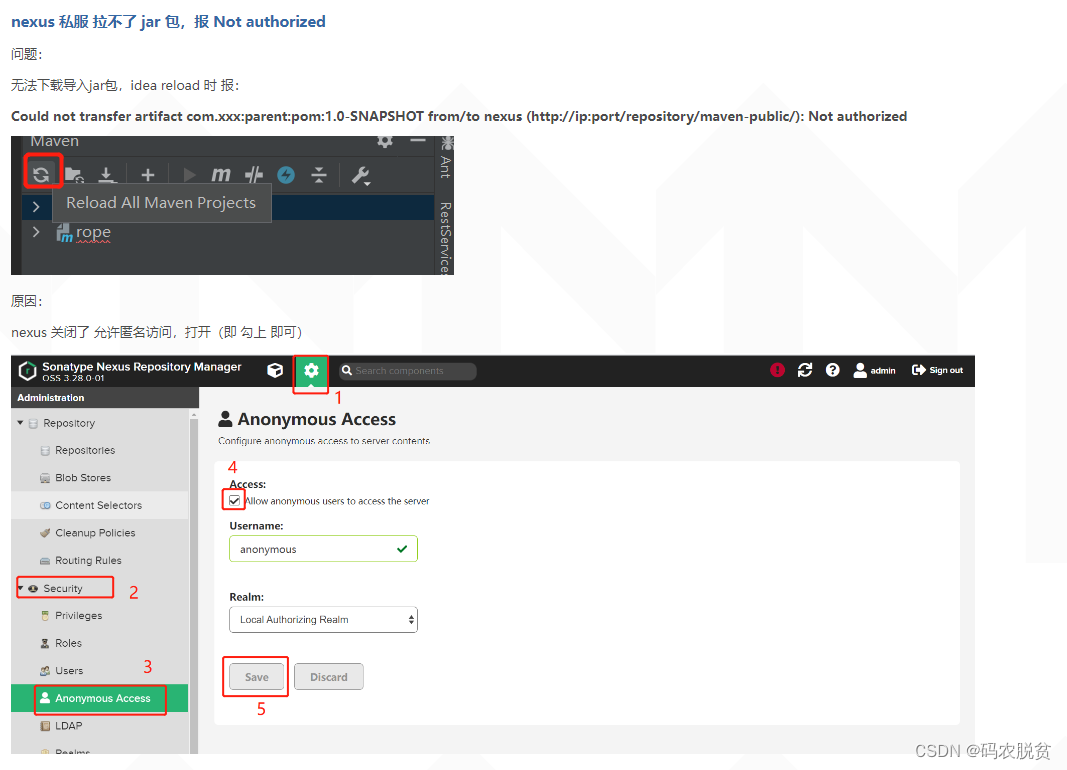Toggle Skip Tests mode icon

[254, 175]
